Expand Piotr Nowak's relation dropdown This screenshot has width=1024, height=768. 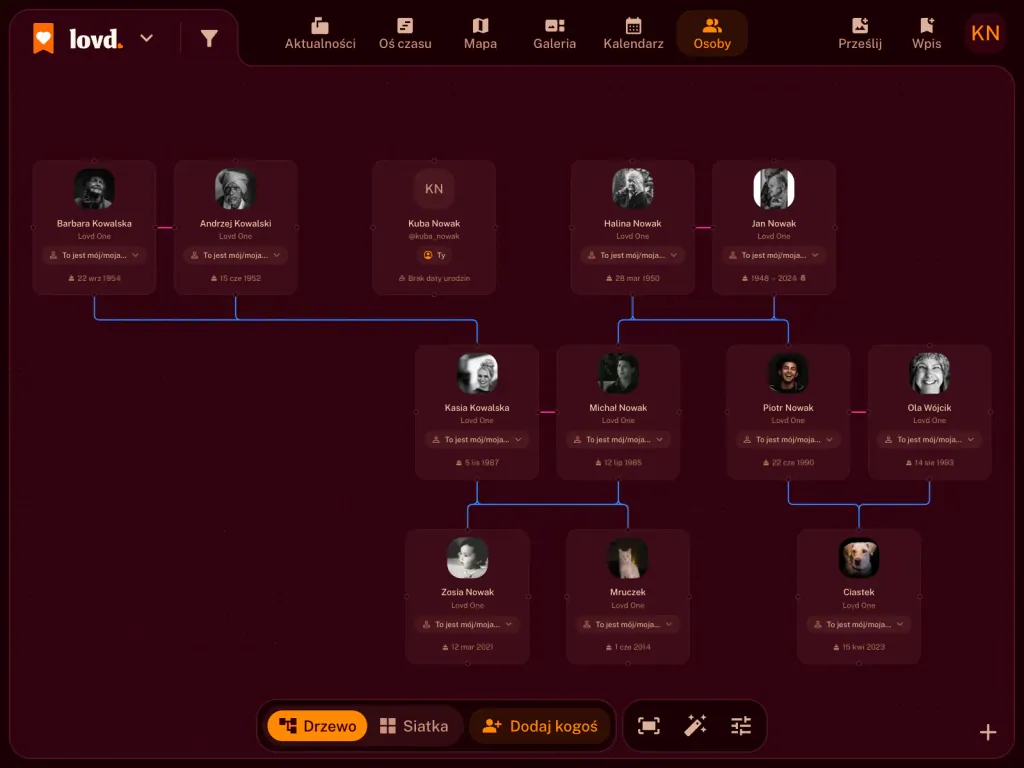(x=788, y=440)
